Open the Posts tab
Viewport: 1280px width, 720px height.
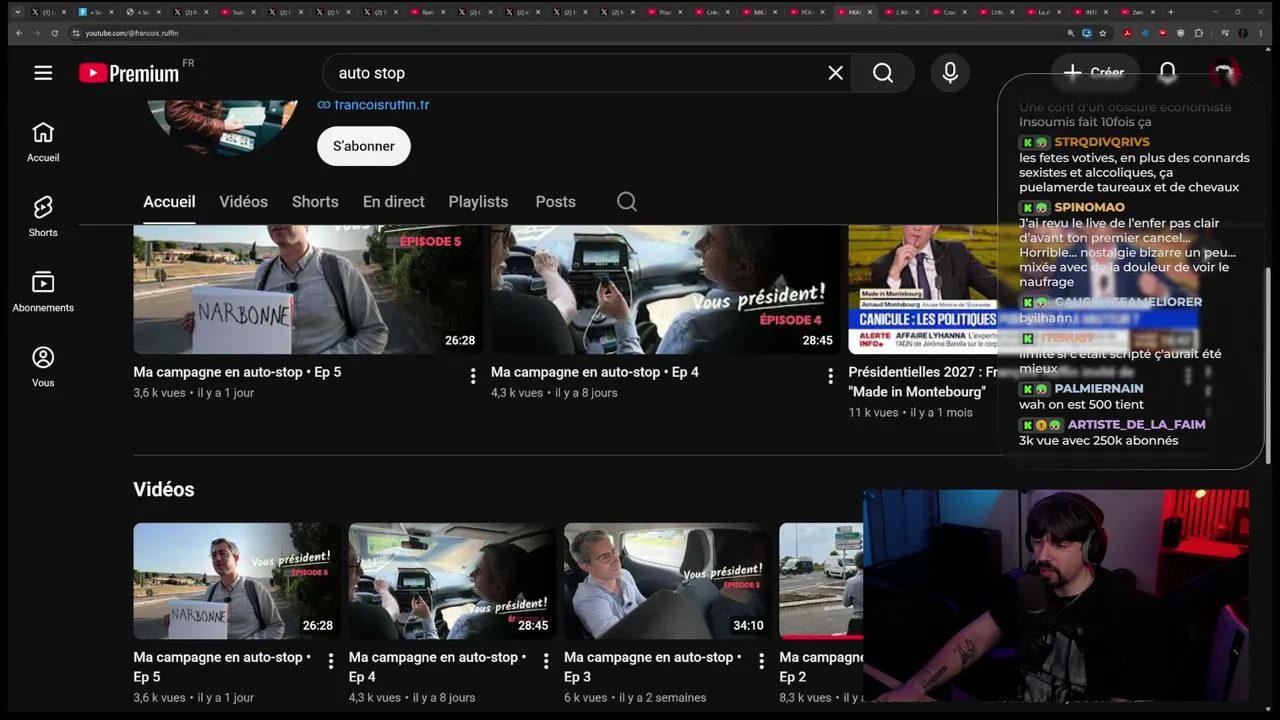[x=555, y=201]
